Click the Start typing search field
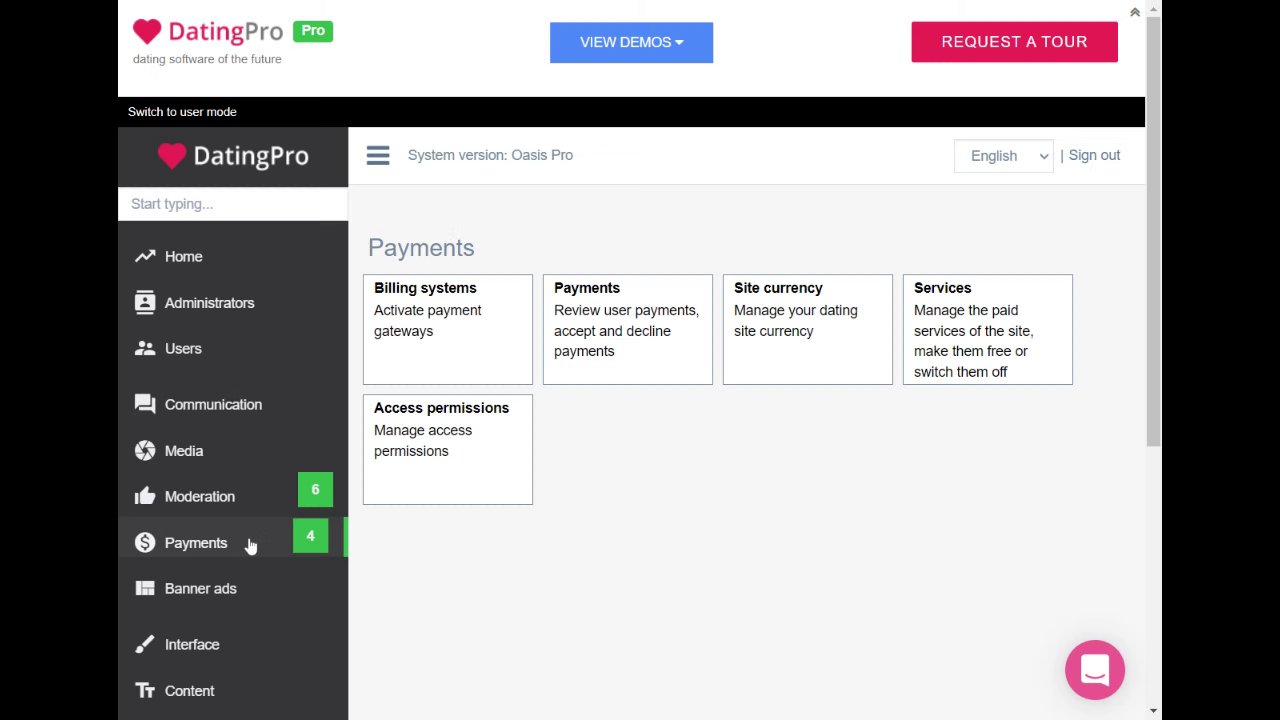This screenshot has width=1280, height=720. pyautogui.click(x=233, y=204)
